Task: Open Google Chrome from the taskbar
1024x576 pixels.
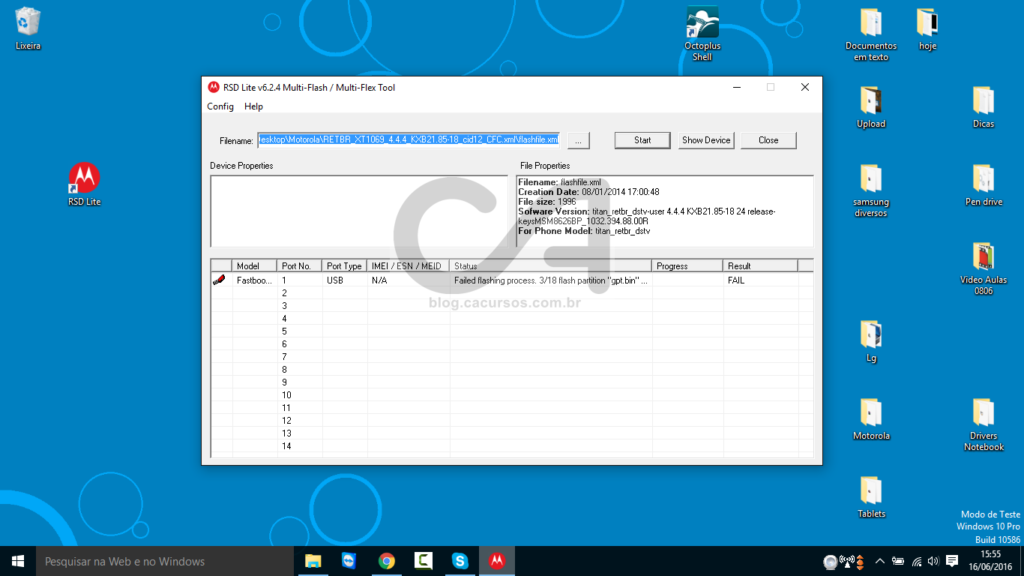Action: pos(387,561)
